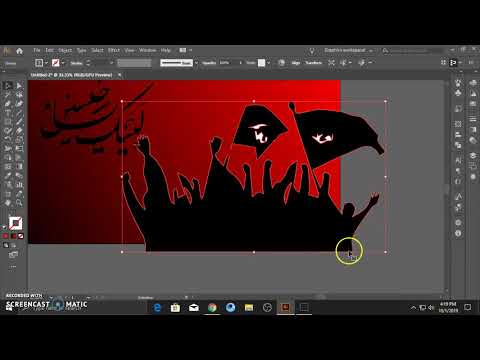Open the Help menu
Viewport: 480px width, 360px height.
(166, 50)
